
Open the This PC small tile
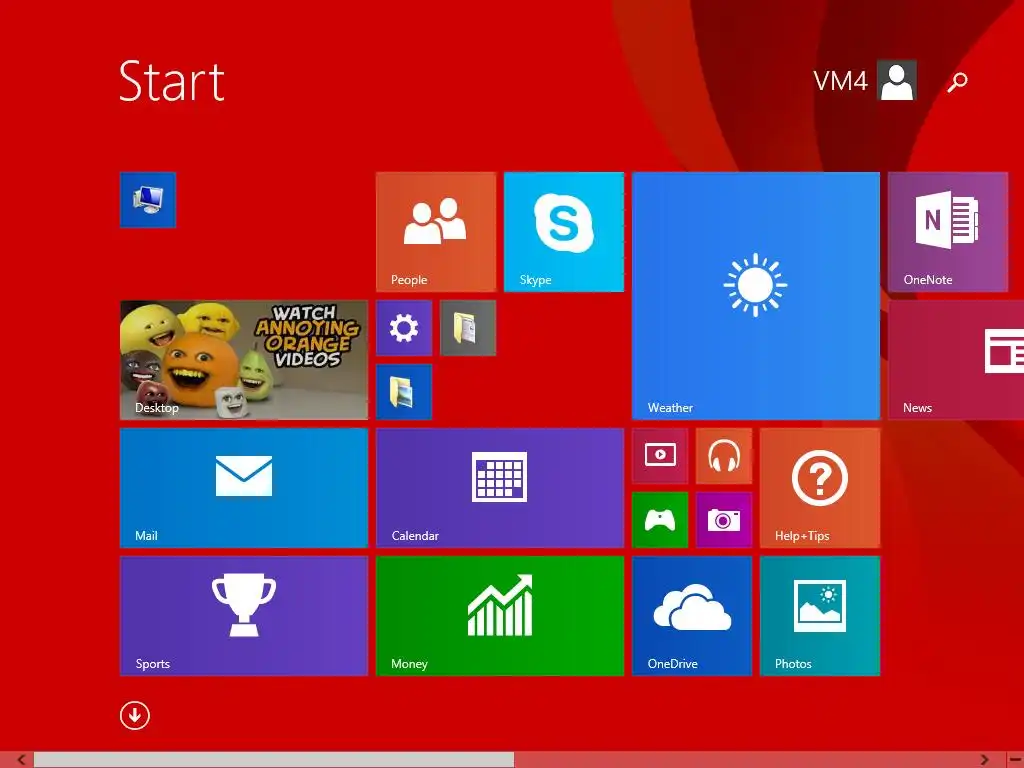(x=148, y=200)
